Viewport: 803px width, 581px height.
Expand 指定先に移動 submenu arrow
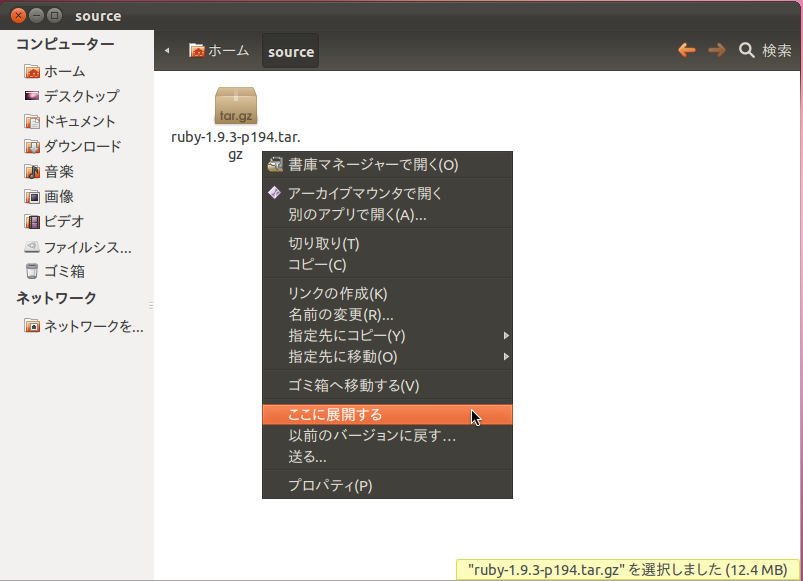pos(506,357)
